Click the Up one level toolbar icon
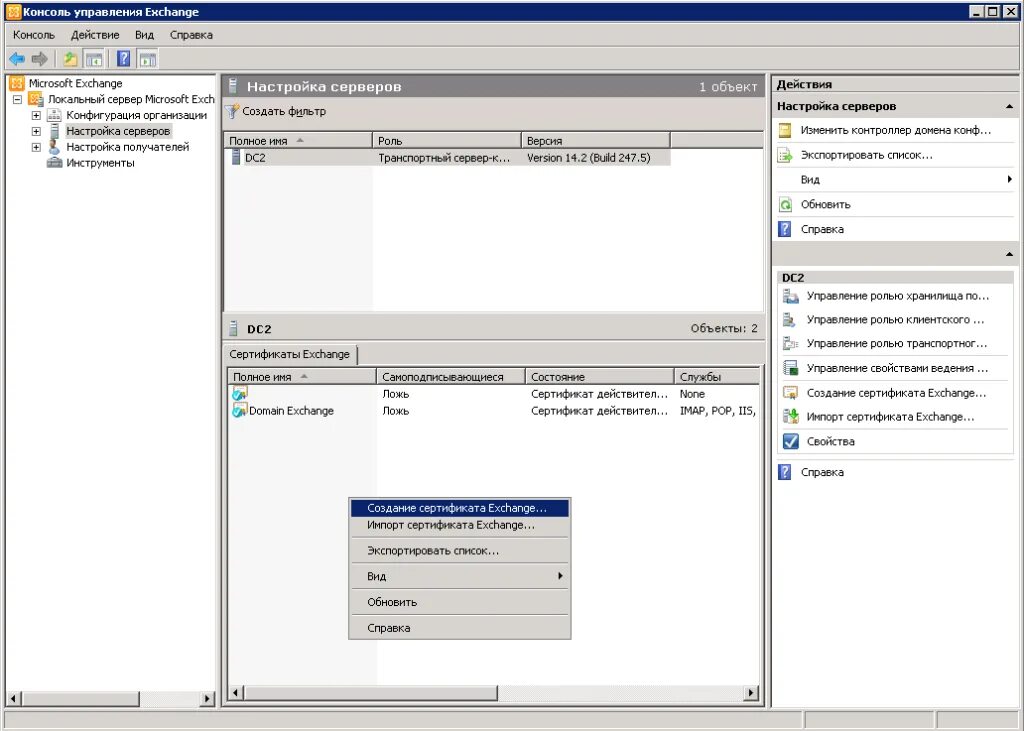 (x=70, y=59)
